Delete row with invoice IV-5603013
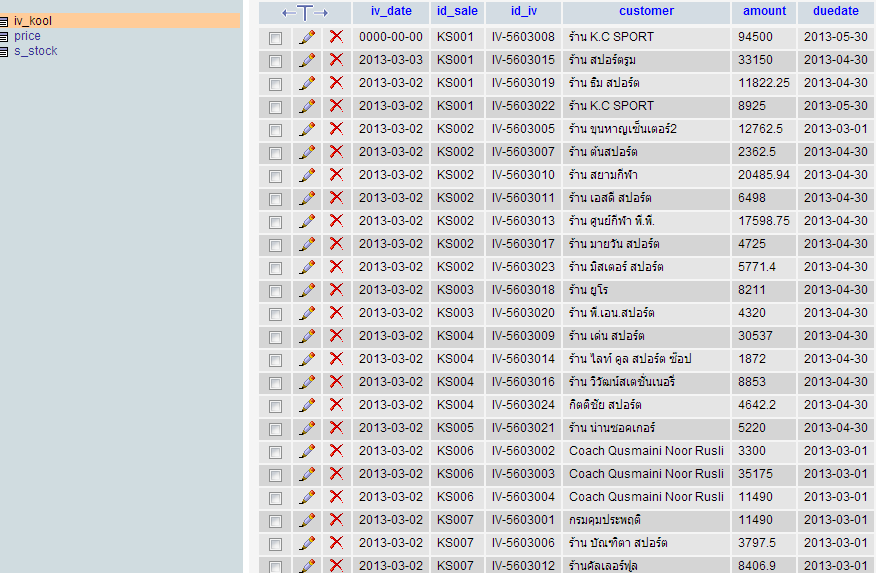Screen dimensions: 876x573 (336, 221)
